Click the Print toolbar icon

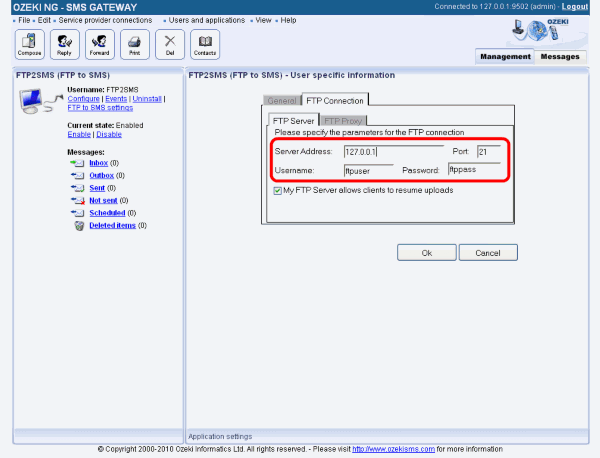point(135,44)
